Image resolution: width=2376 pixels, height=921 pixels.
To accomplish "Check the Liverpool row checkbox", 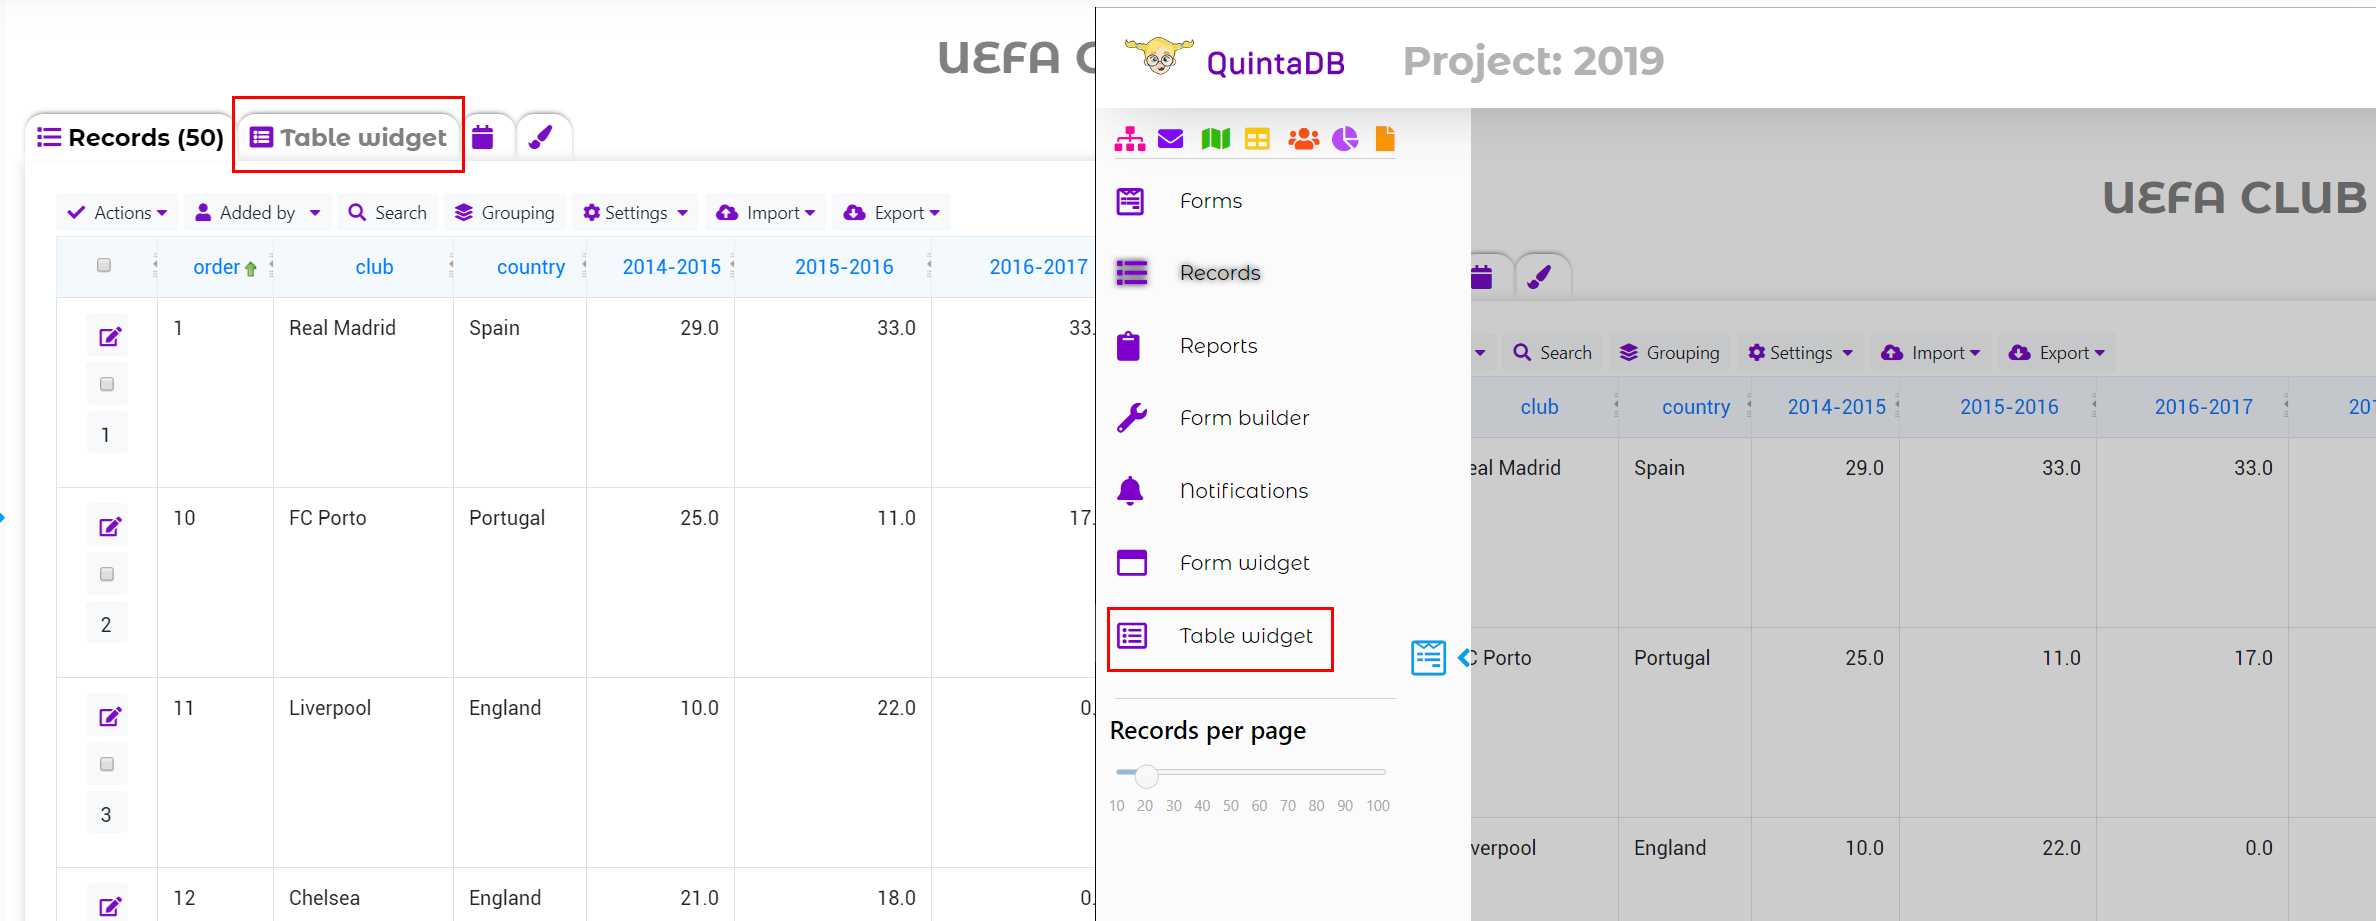I will coord(107,764).
